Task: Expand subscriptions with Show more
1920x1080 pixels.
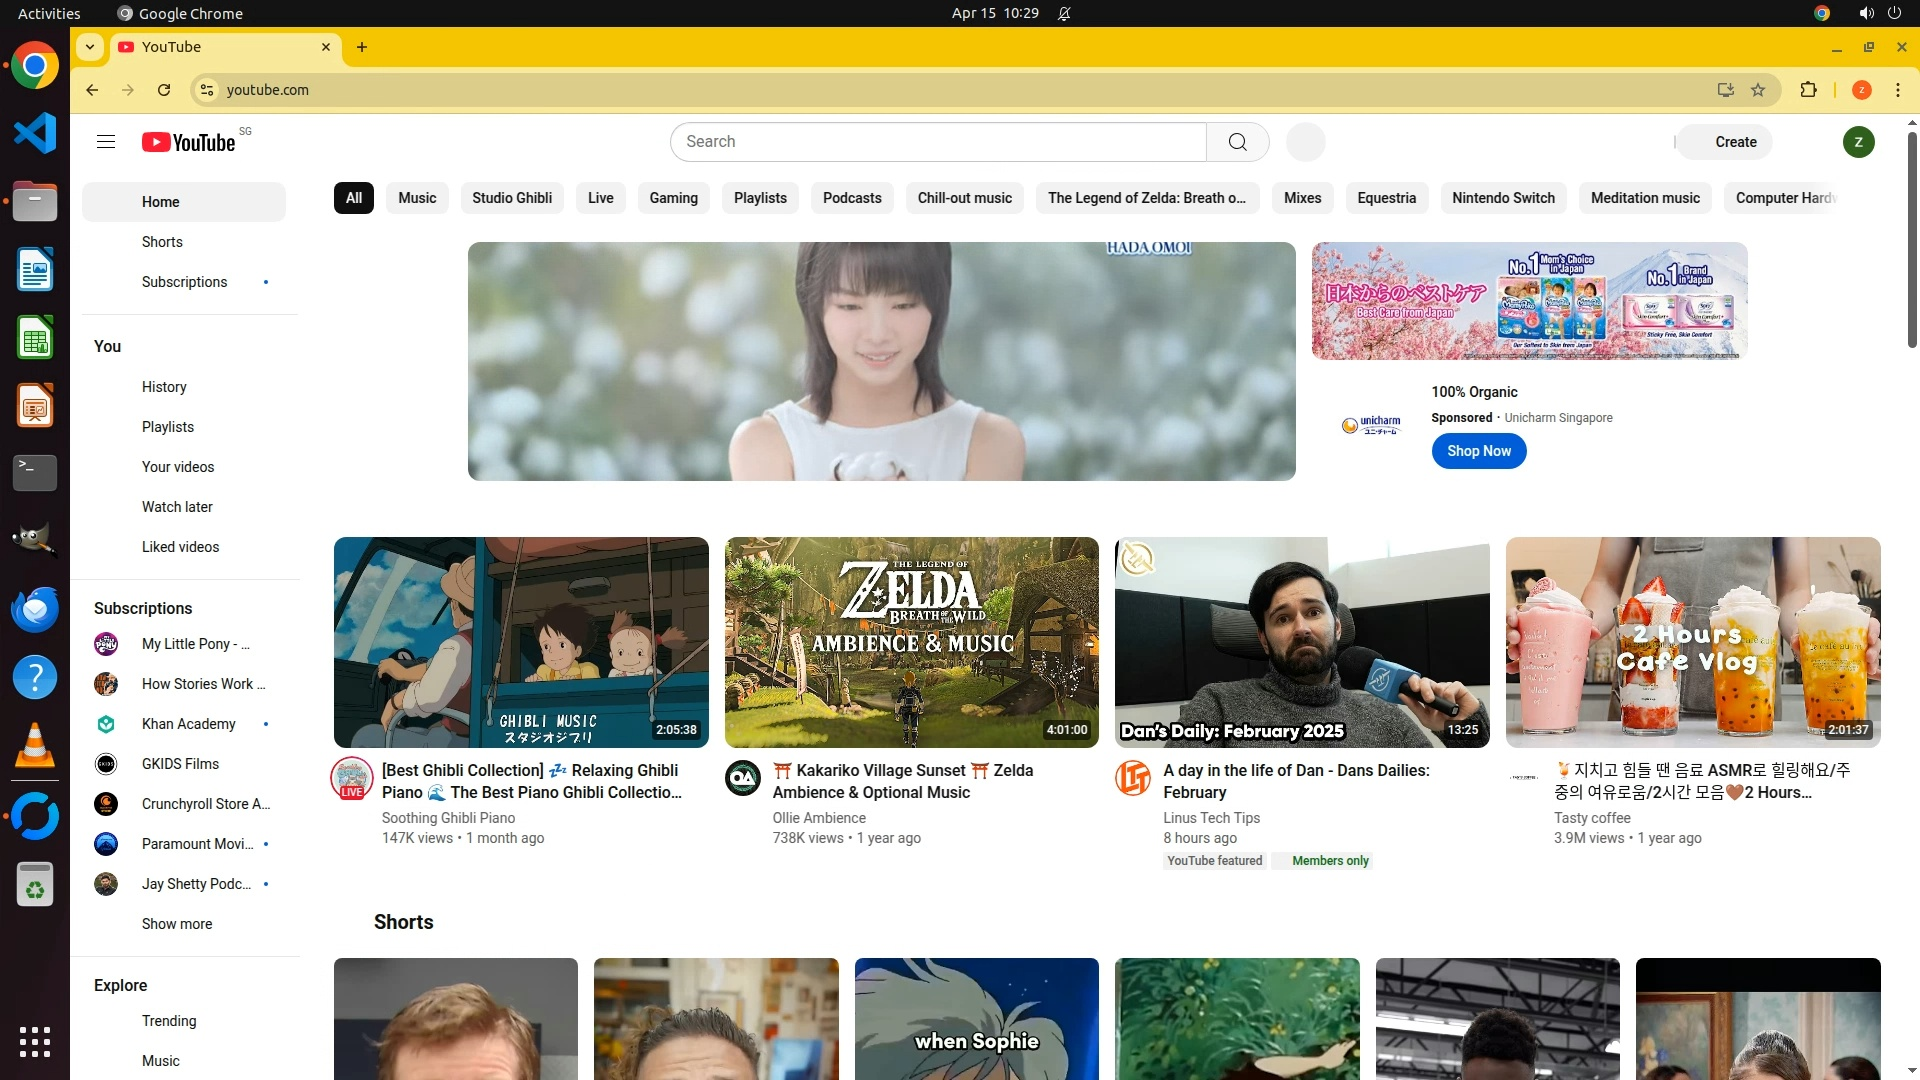Action: [x=177, y=924]
